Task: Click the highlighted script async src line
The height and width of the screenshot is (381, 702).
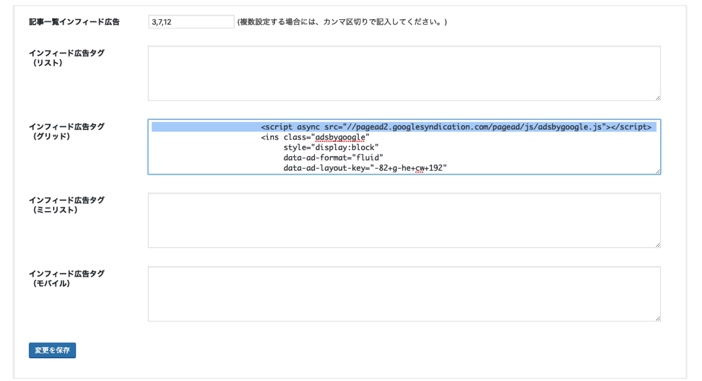Action: [x=456, y=127]
